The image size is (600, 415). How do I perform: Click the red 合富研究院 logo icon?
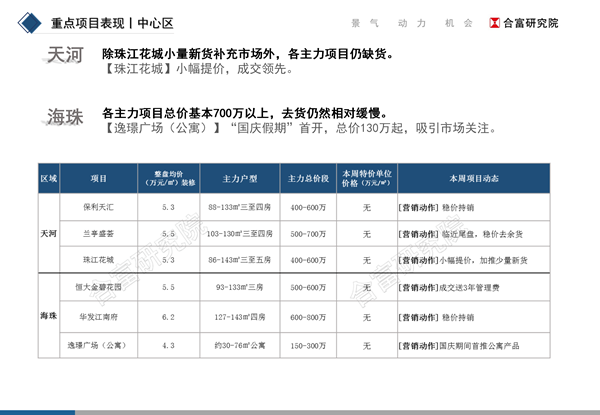(x=494, y=23)
